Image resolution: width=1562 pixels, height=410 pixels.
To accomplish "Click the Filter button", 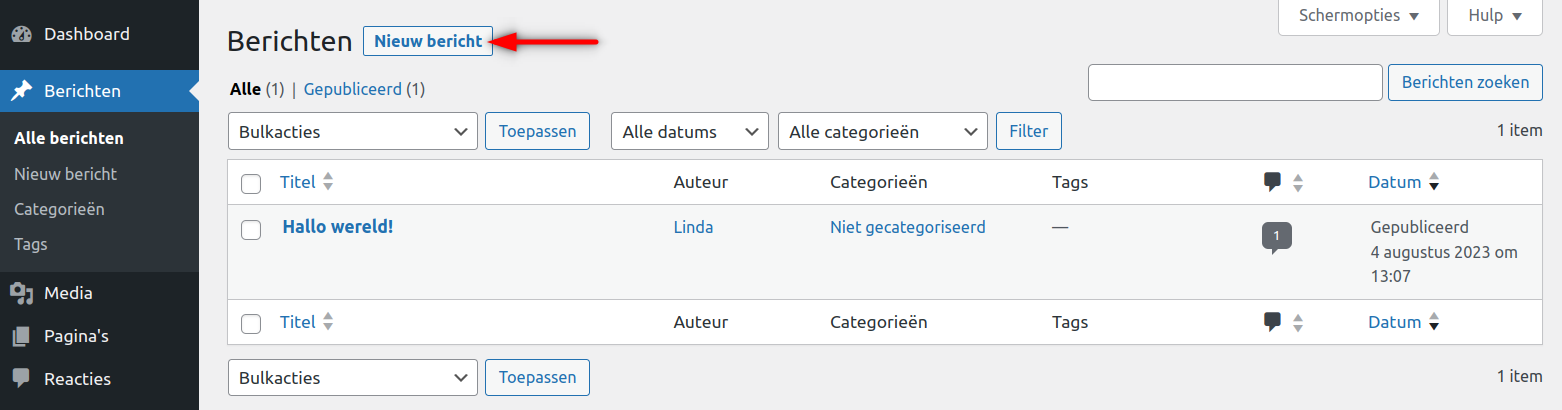I will 1029,131.
